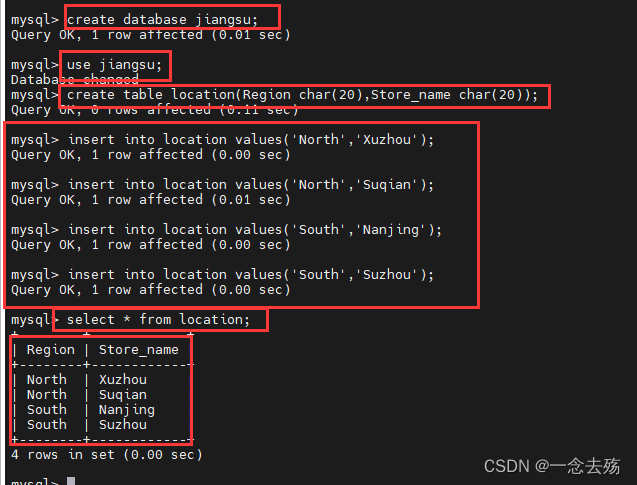Select the Suqian cell in results

122,395
